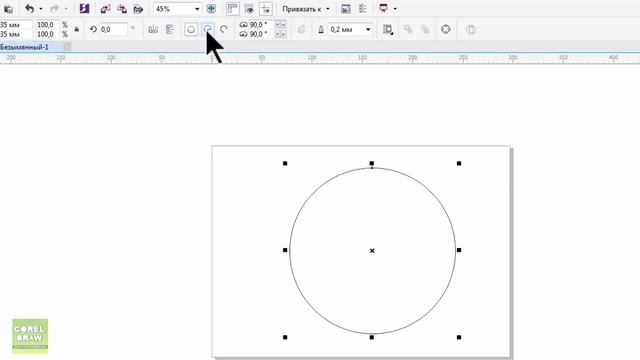This screenshot has height=360, width=640.
Task: Click the bottom-right selection handle of the circle
Action: (459, 337)
